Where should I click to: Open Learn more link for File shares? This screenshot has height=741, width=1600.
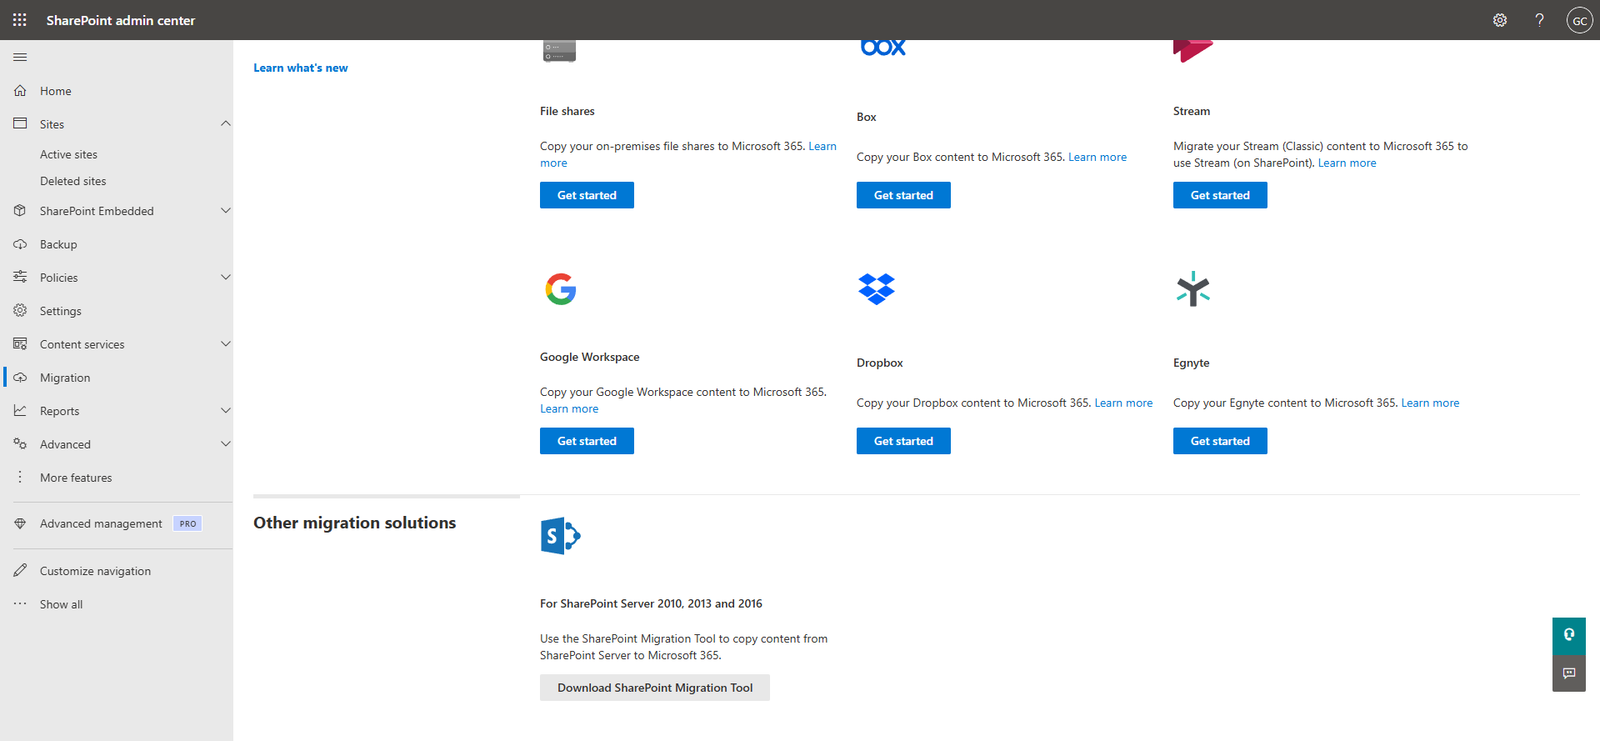point(822,146)
